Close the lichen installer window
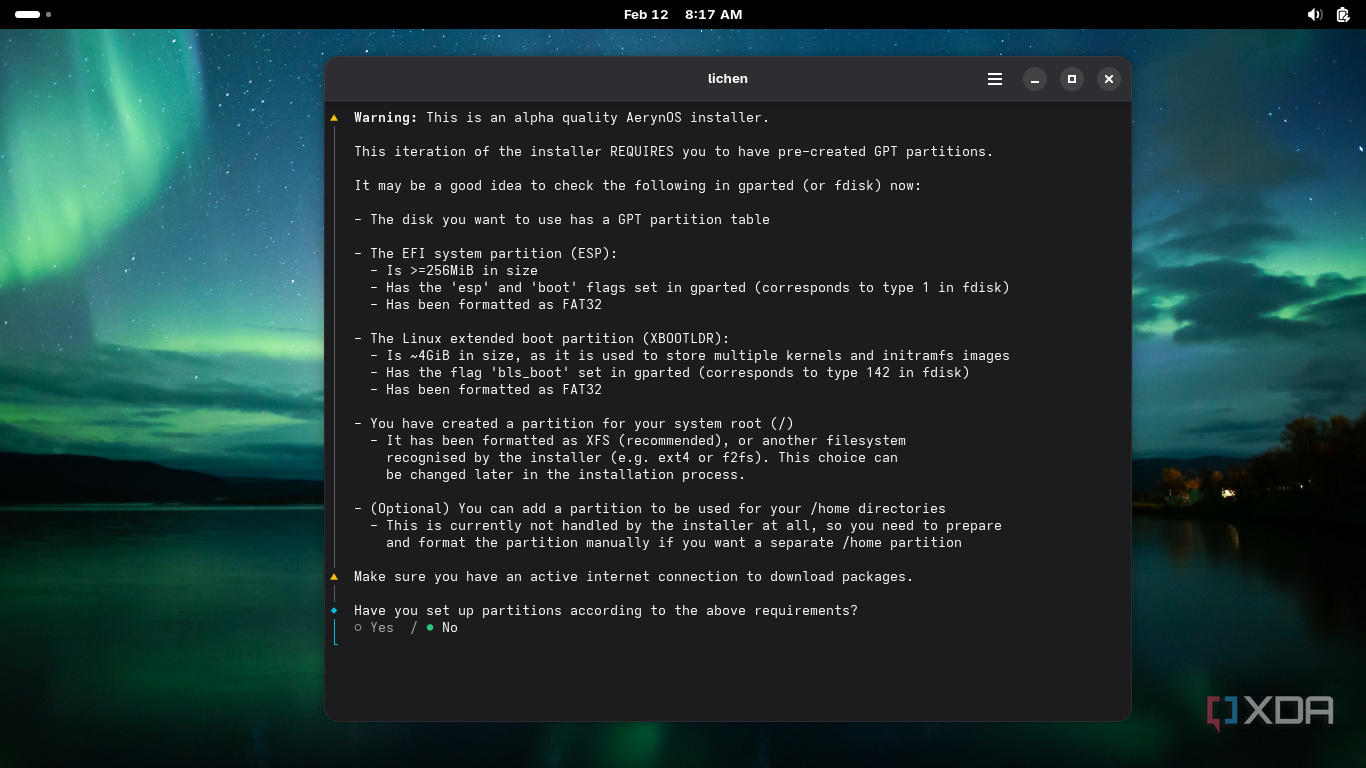The width and height of the screenshot is (1366, 768). tap(1108, 79)
